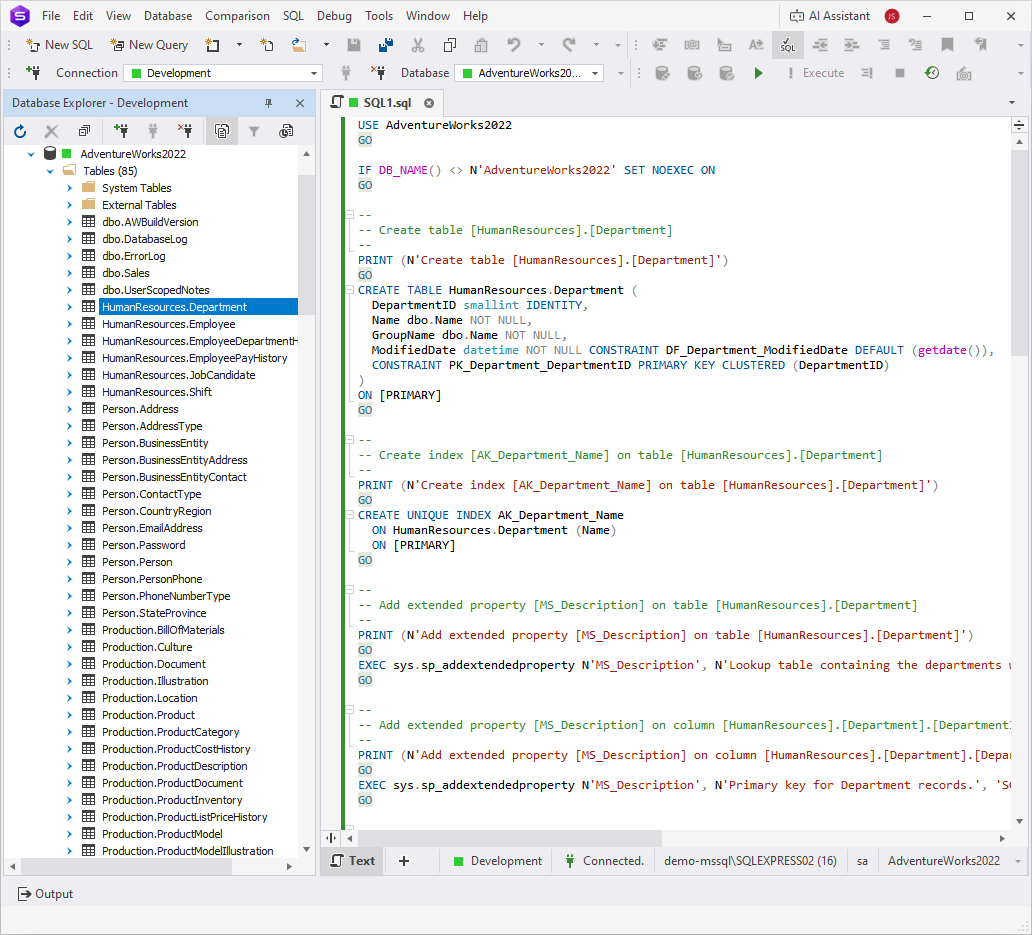Open the Connection dropdown showing Development
1032x935 pixels.
[222, 72]
